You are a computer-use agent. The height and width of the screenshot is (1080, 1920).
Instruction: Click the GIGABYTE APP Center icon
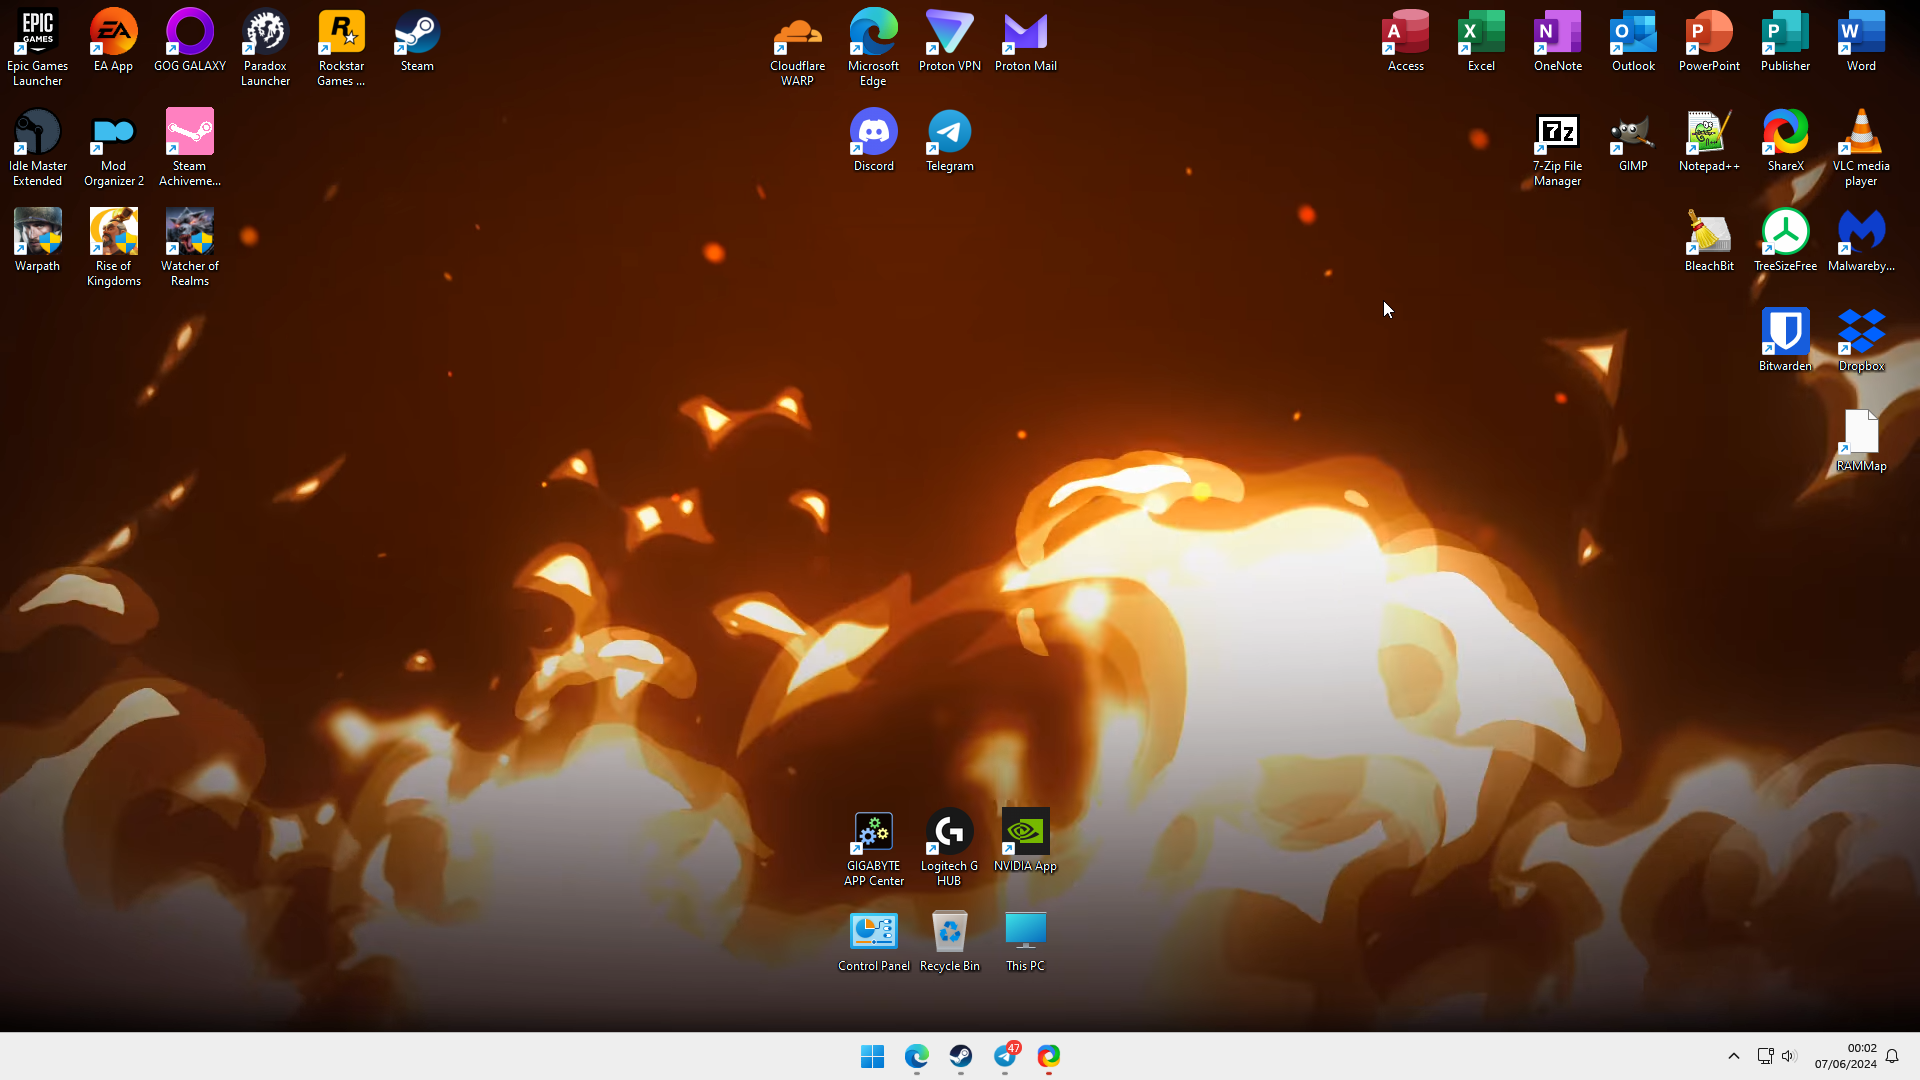pyautogui.click(x=874, y=846)
